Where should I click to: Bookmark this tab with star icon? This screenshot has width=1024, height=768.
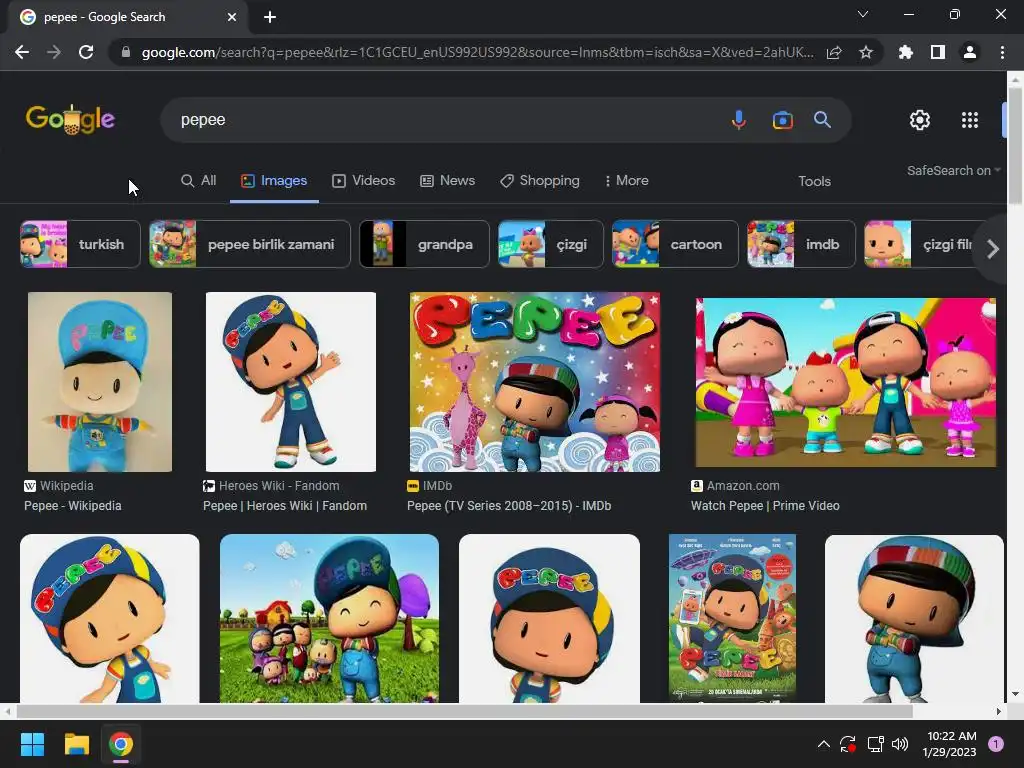[866, 52]
